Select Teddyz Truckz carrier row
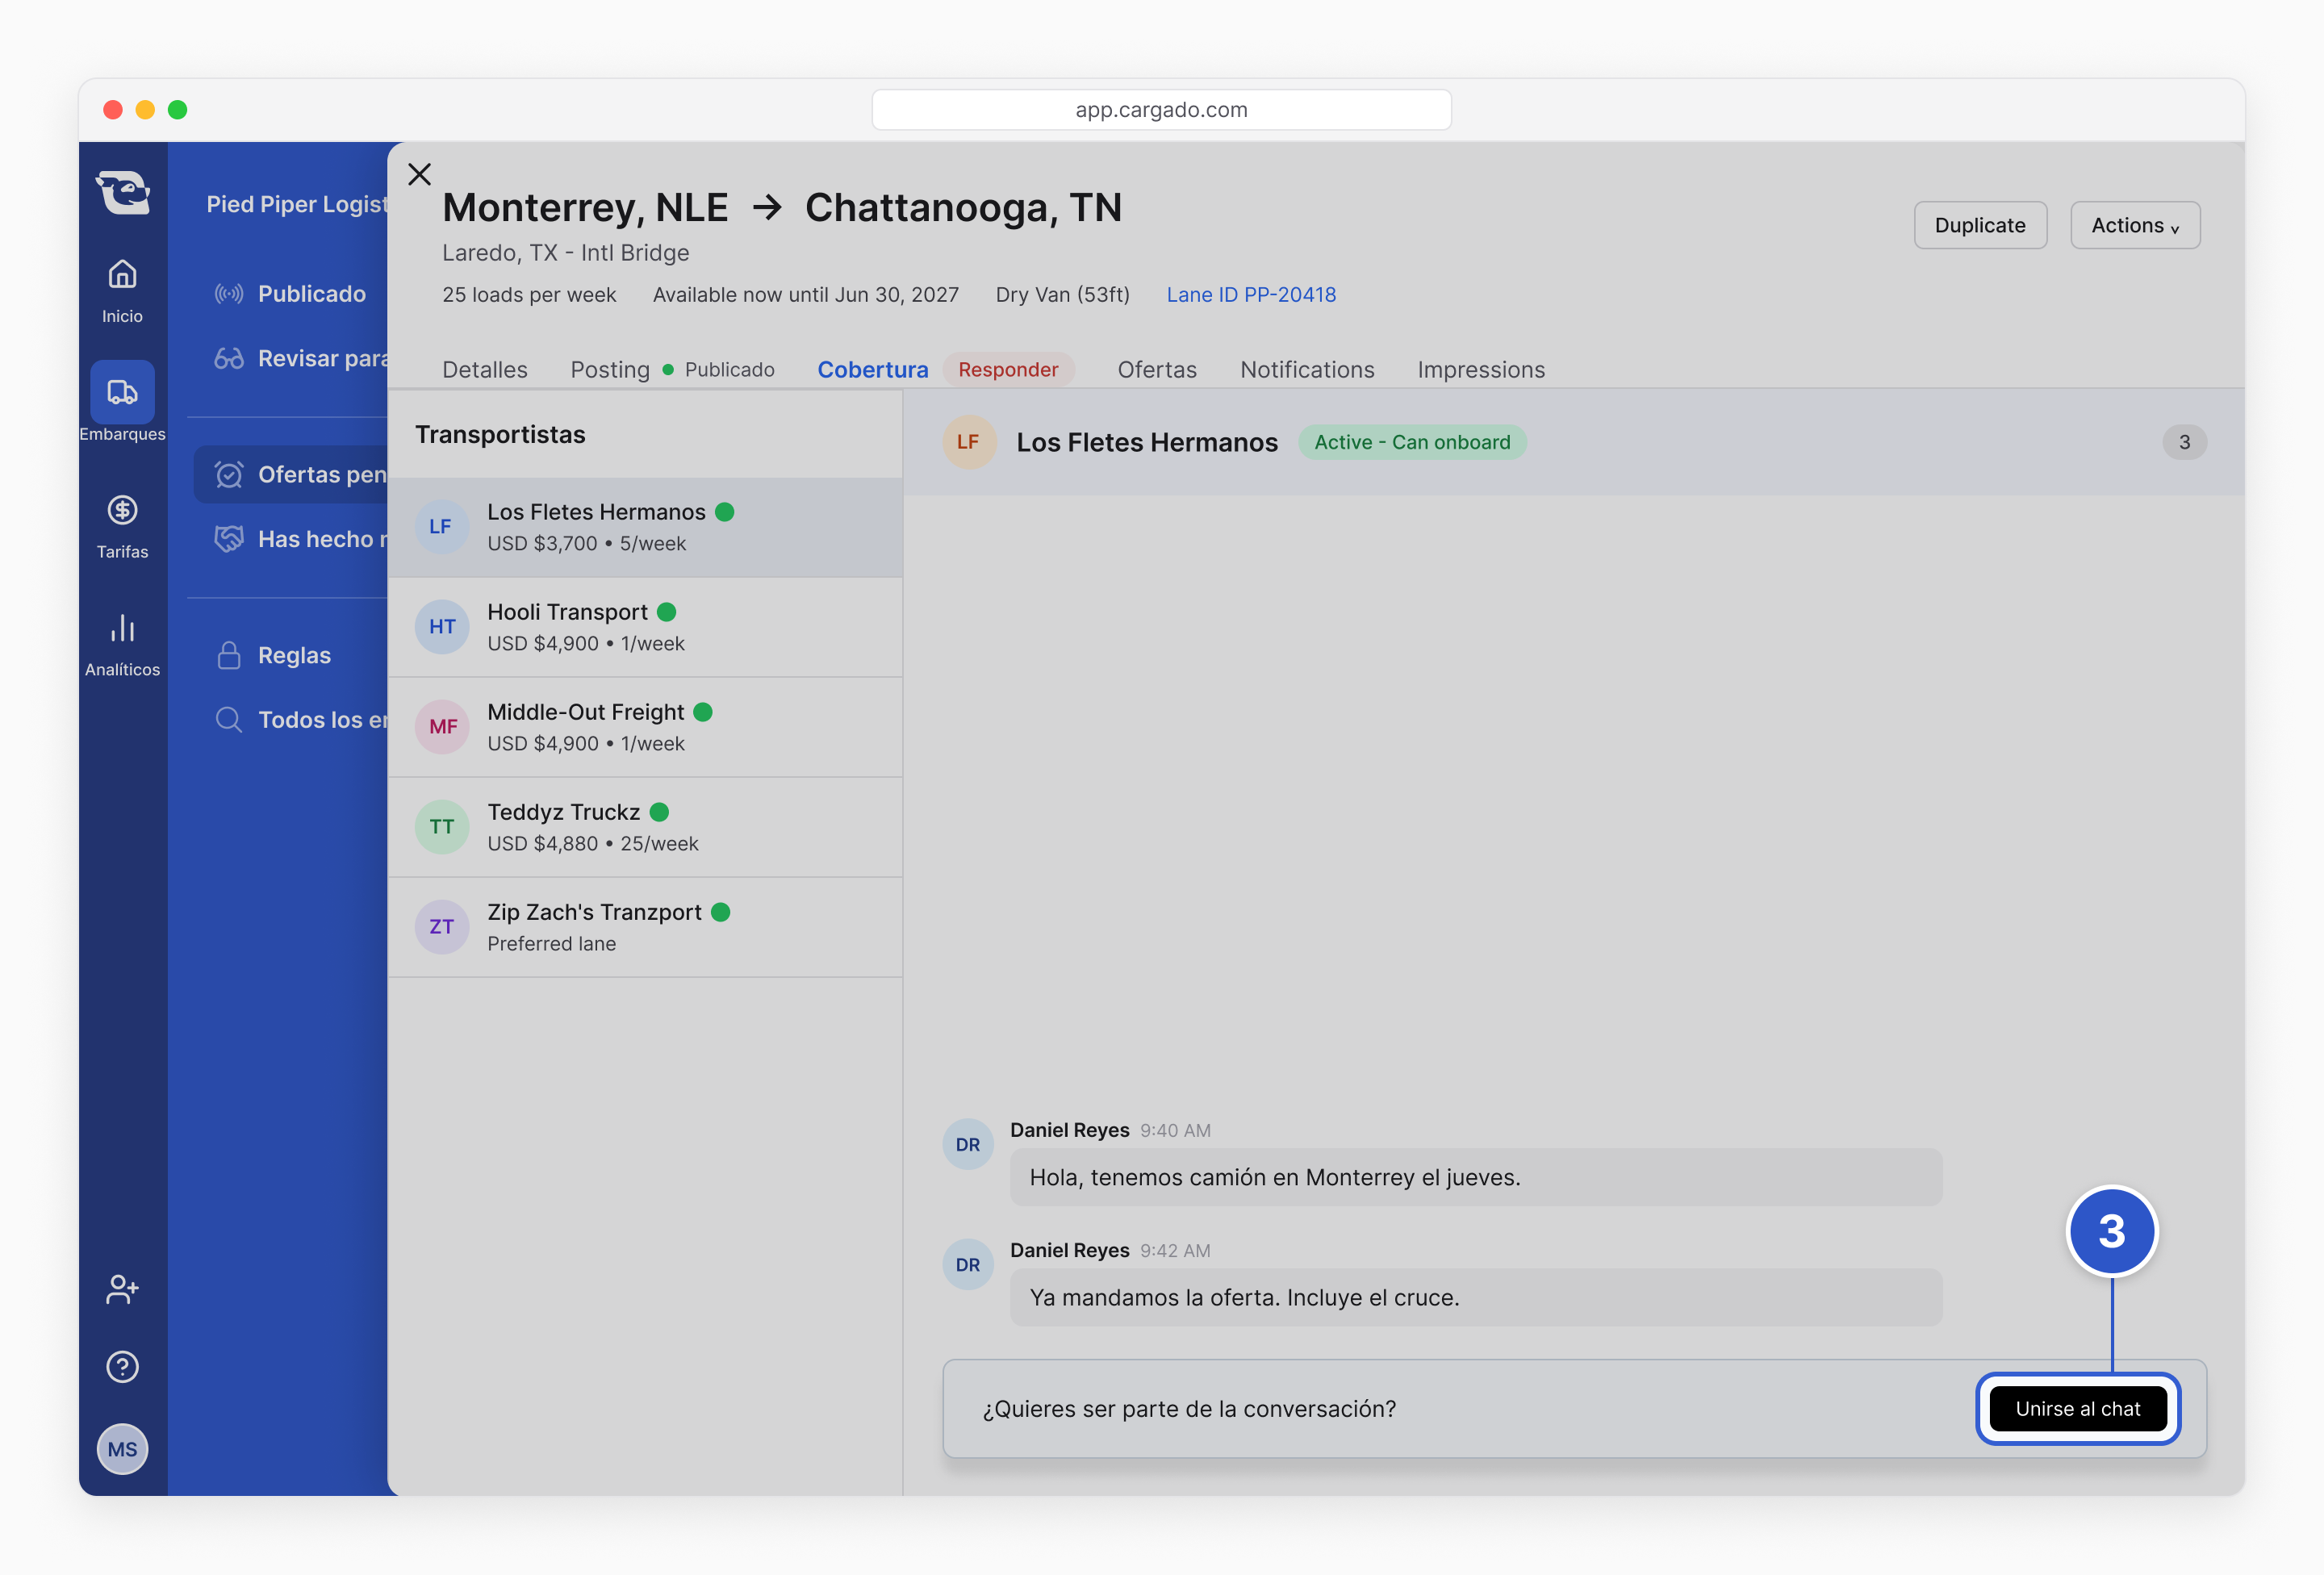The image size is (2324, 1575). (x=645, y=827)
